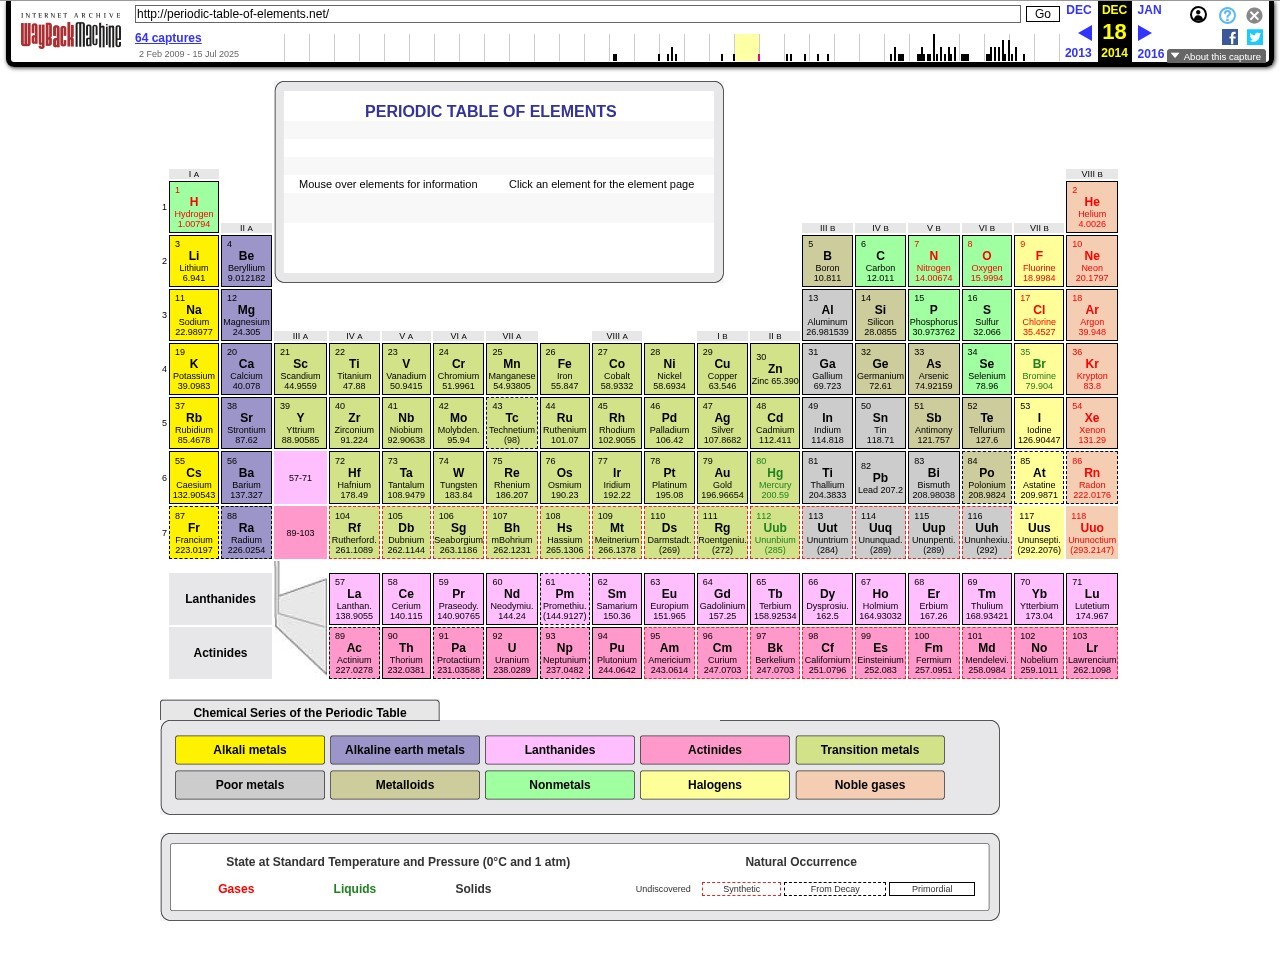
Task: Open the Gold element cell
Action: 722,477
